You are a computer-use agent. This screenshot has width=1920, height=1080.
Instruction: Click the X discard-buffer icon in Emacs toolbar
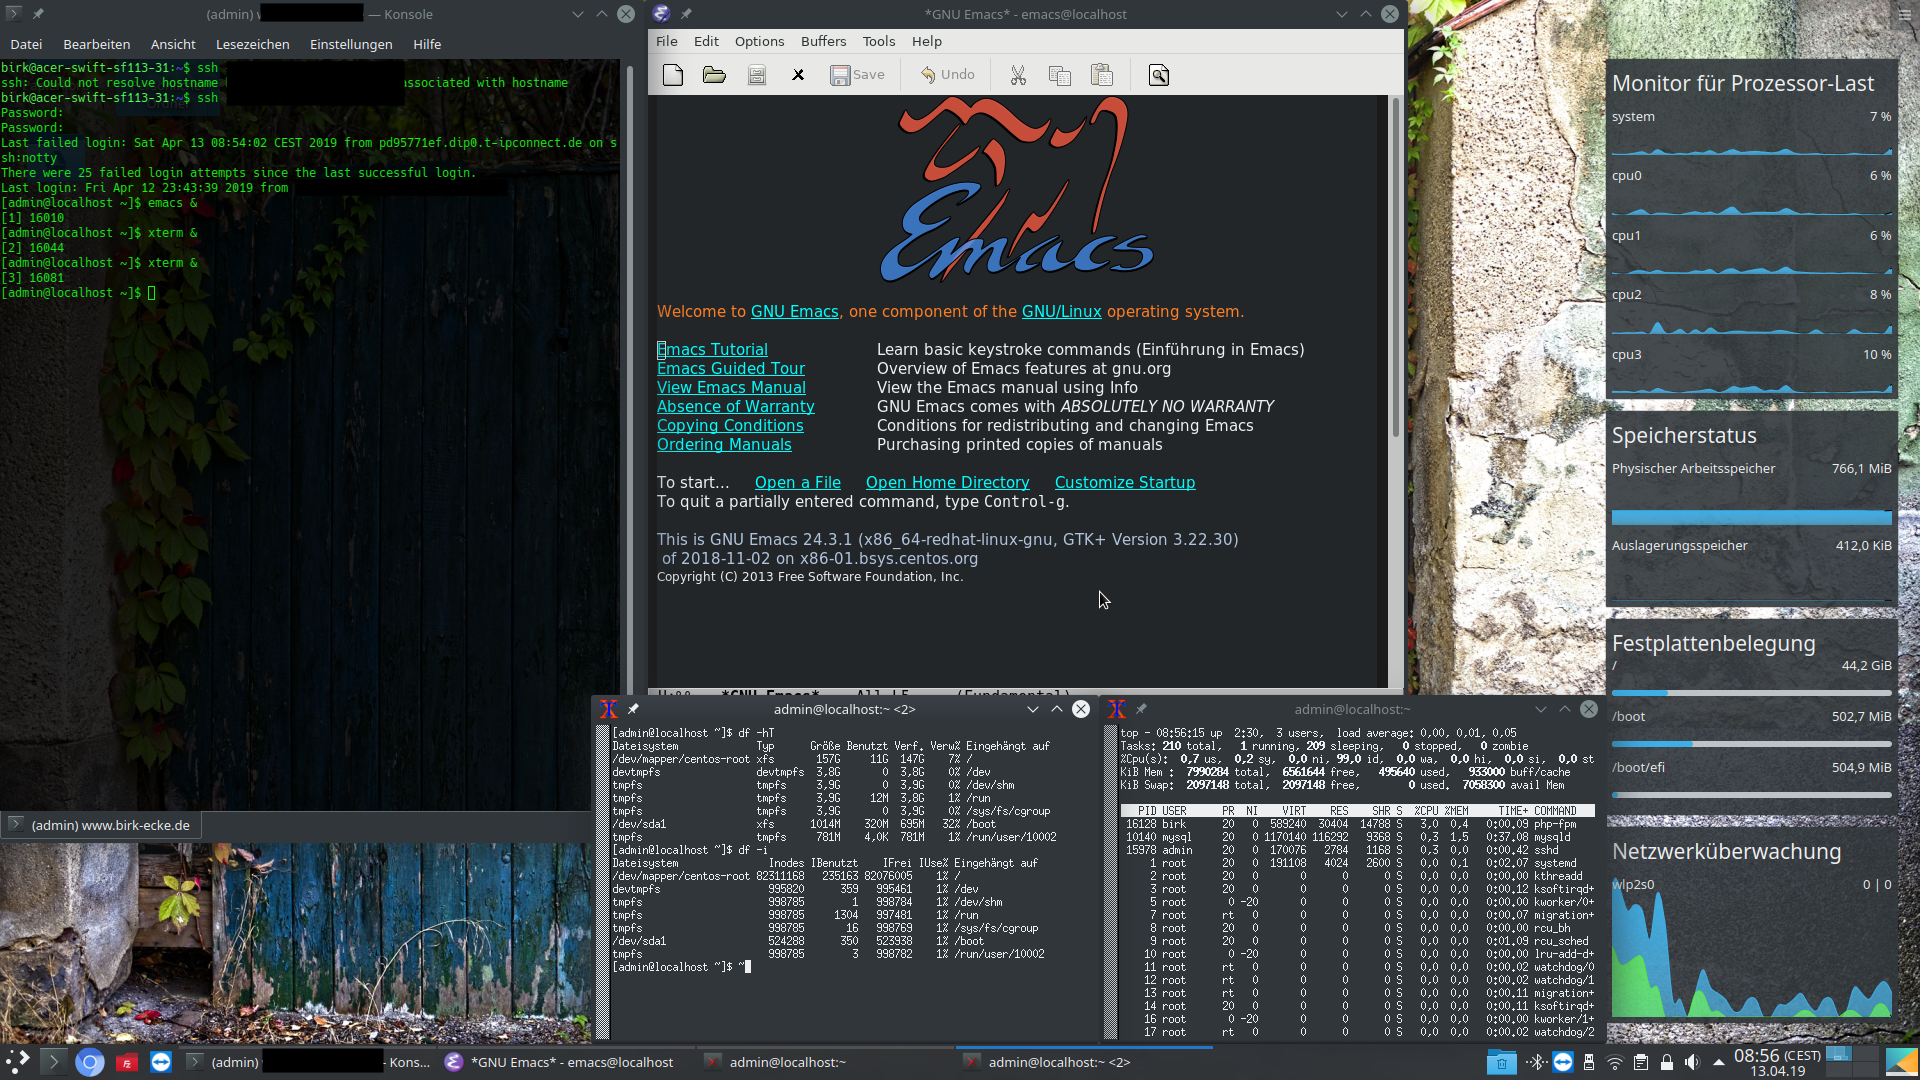(x=798, y=75)
